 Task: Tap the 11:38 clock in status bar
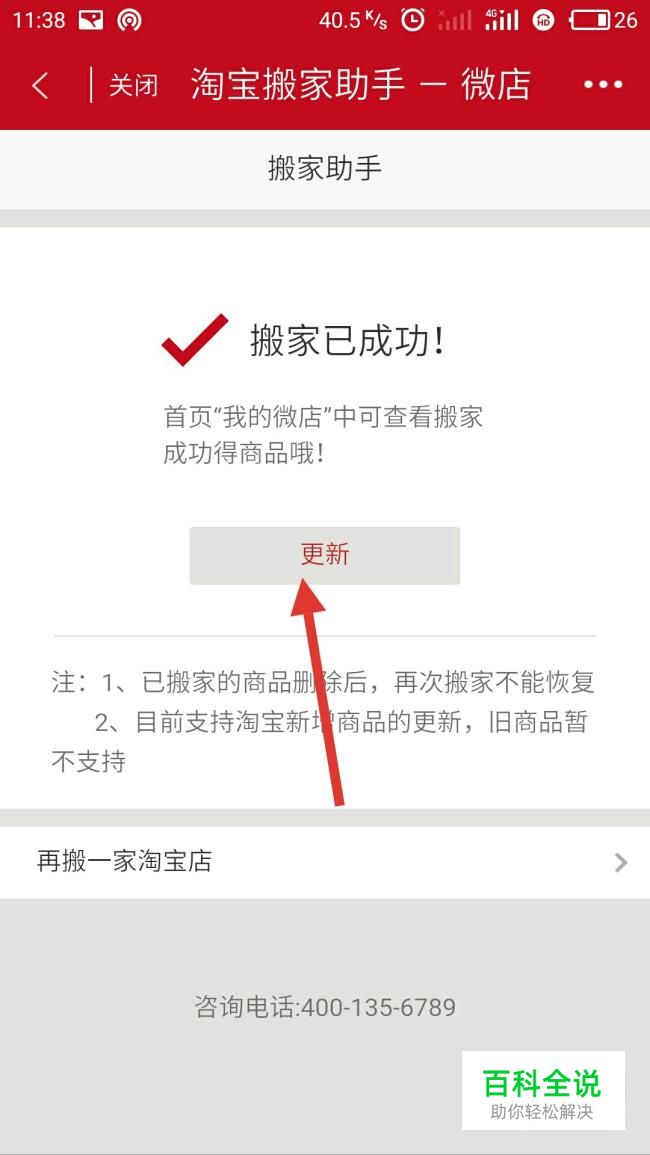pos(39,20)
